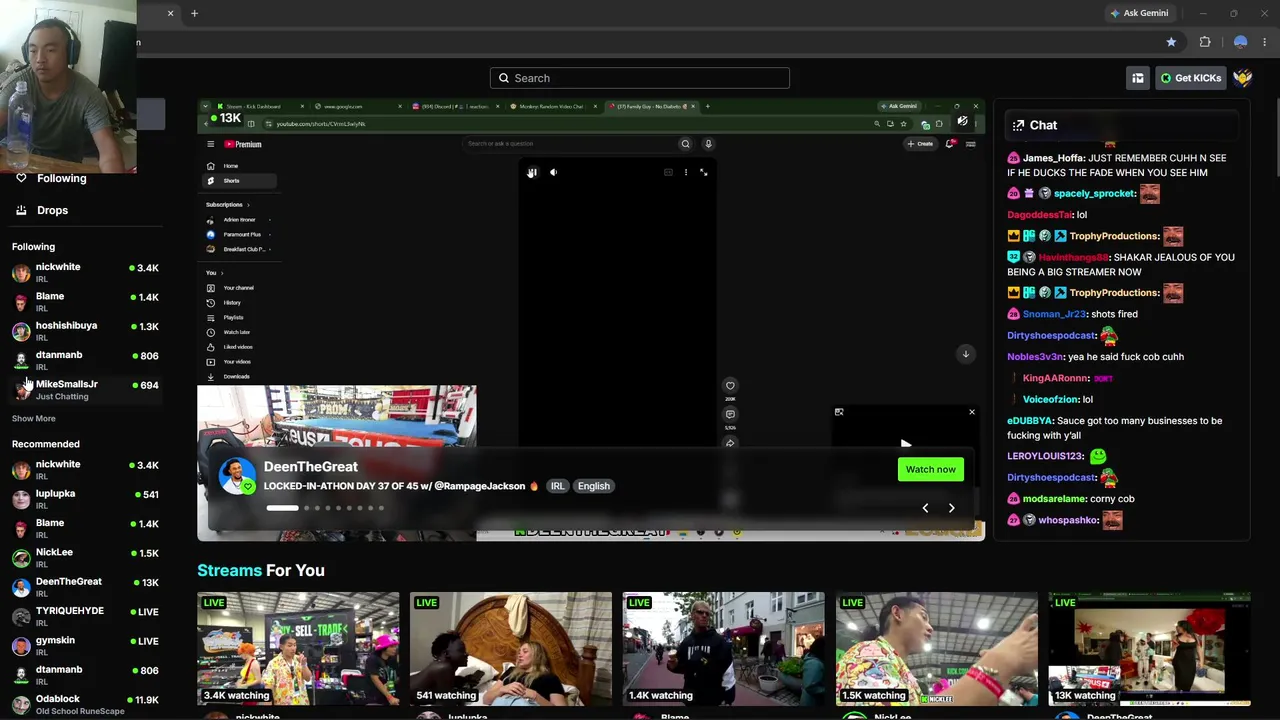Click the English tag on the featured stream

(593, 486)
